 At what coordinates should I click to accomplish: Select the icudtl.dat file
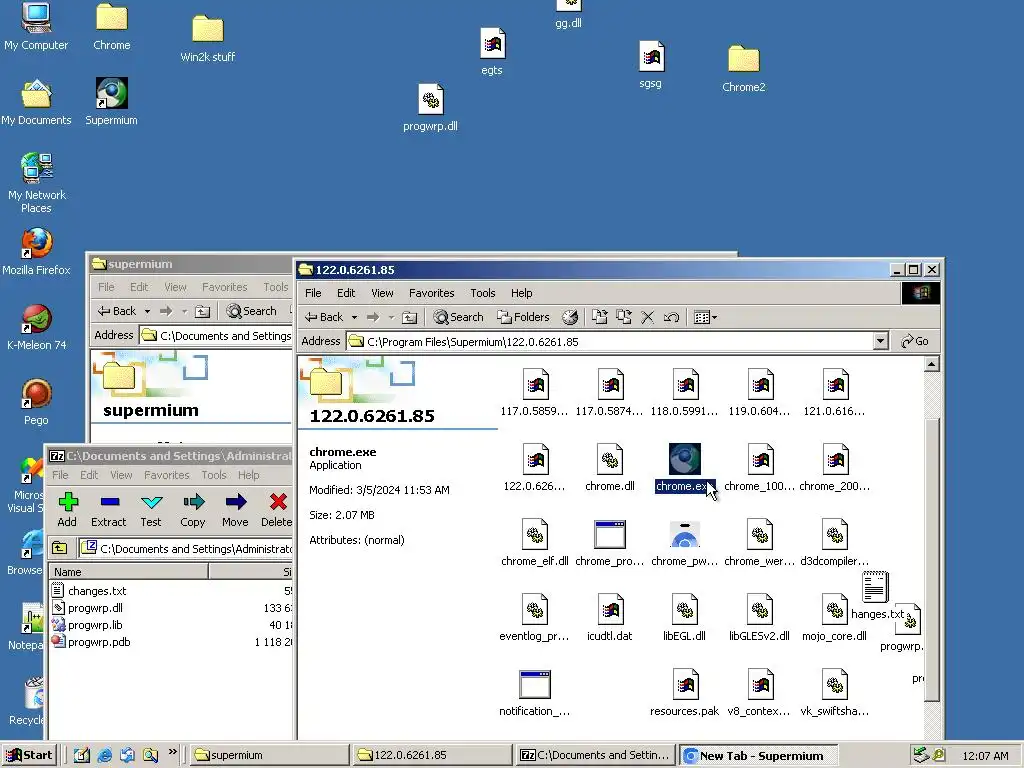click(609, 617)
